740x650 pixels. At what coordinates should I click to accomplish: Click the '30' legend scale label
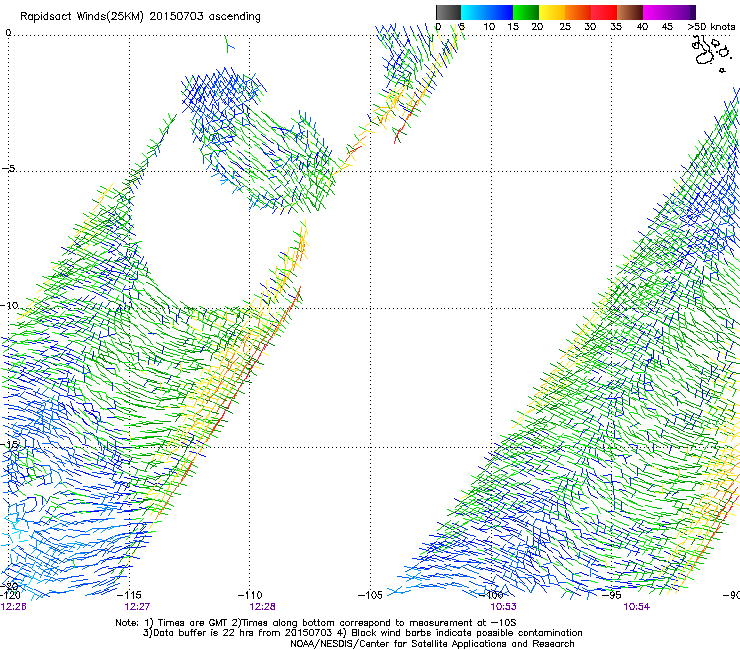tap(590, 26)
